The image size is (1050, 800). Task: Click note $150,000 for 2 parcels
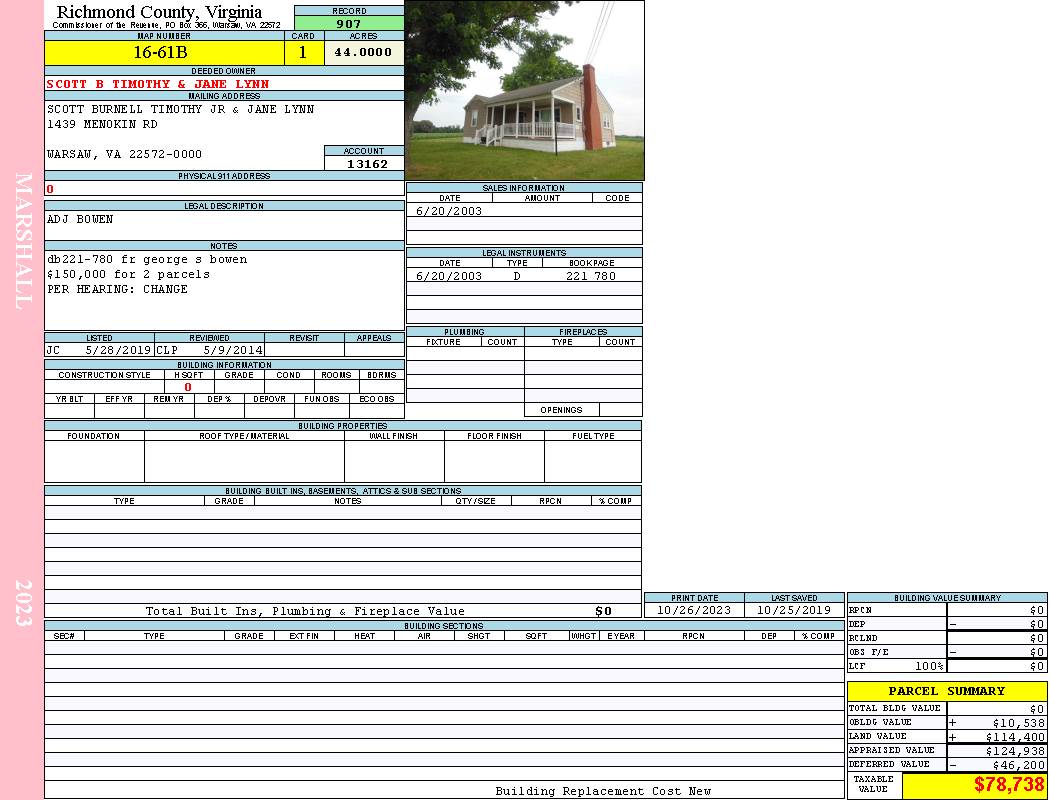[129, 274]
